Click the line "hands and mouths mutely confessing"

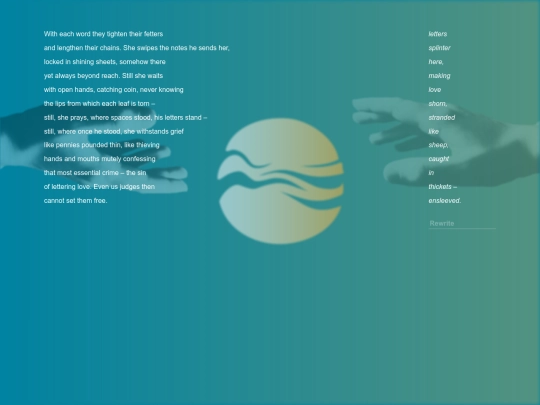[x=100, y=159]
